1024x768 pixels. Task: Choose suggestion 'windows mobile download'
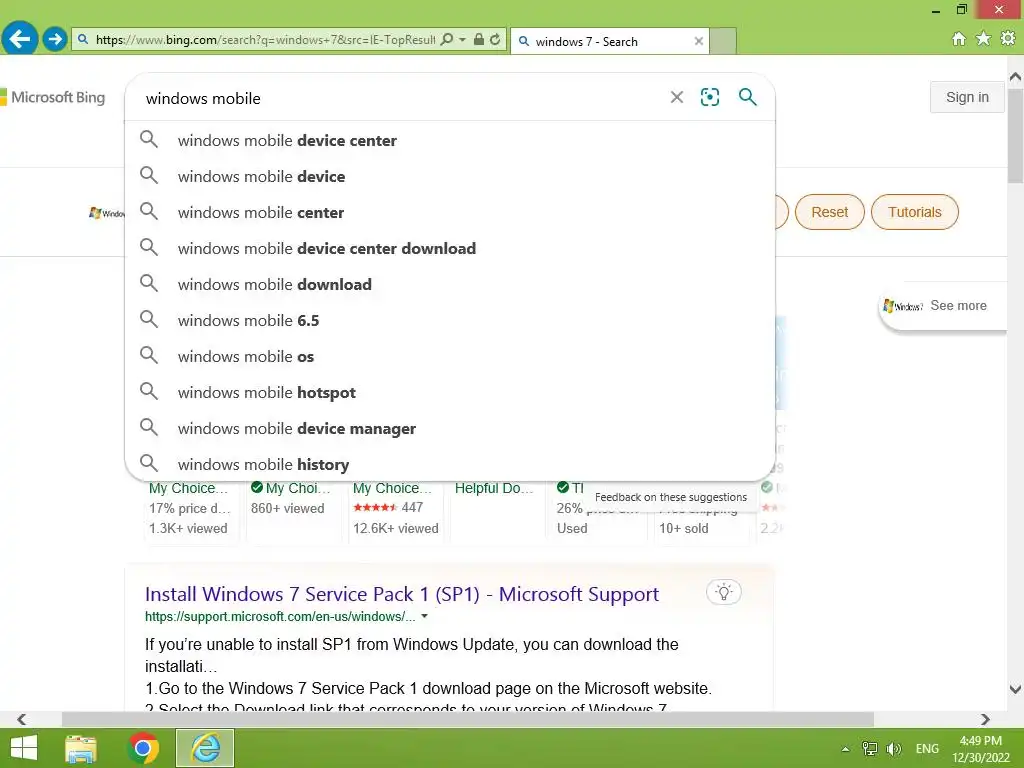coord(450,284)
